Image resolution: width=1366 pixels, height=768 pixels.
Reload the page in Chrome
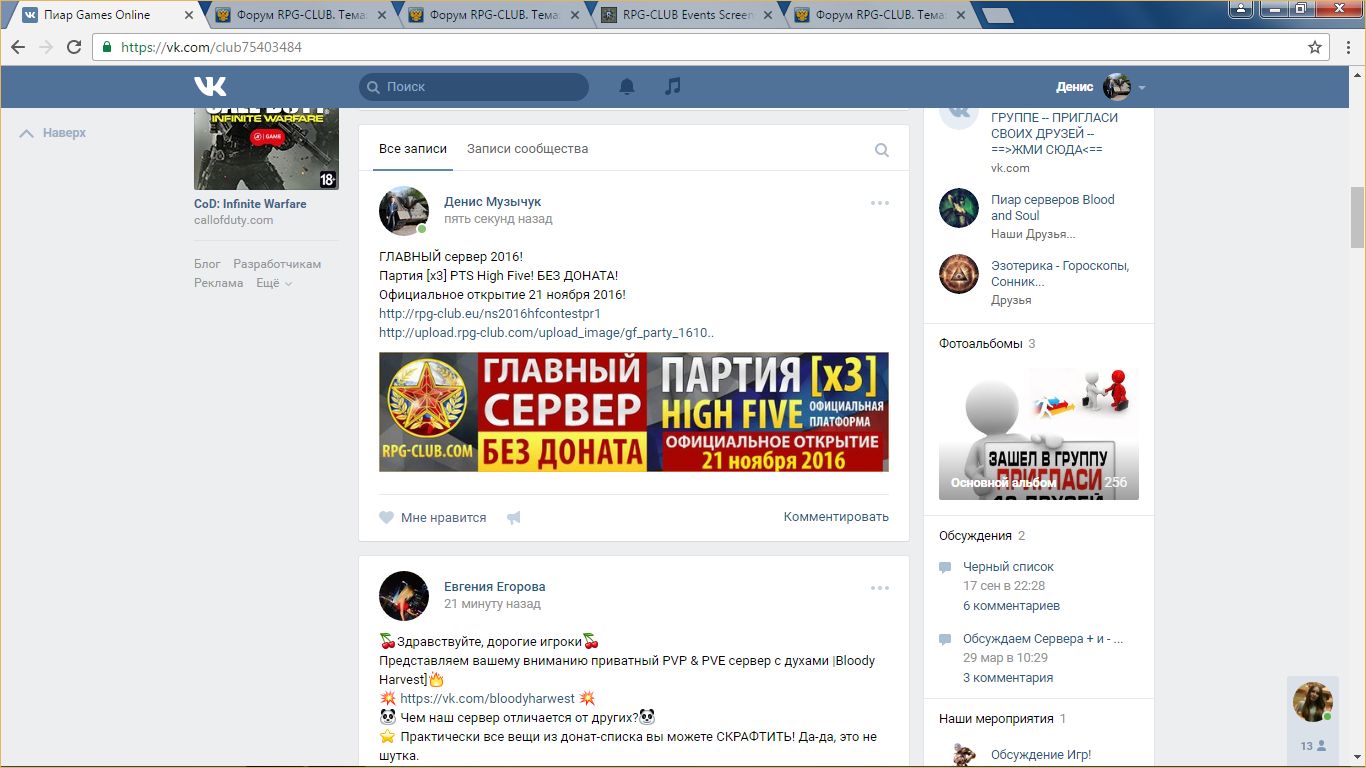74,47
